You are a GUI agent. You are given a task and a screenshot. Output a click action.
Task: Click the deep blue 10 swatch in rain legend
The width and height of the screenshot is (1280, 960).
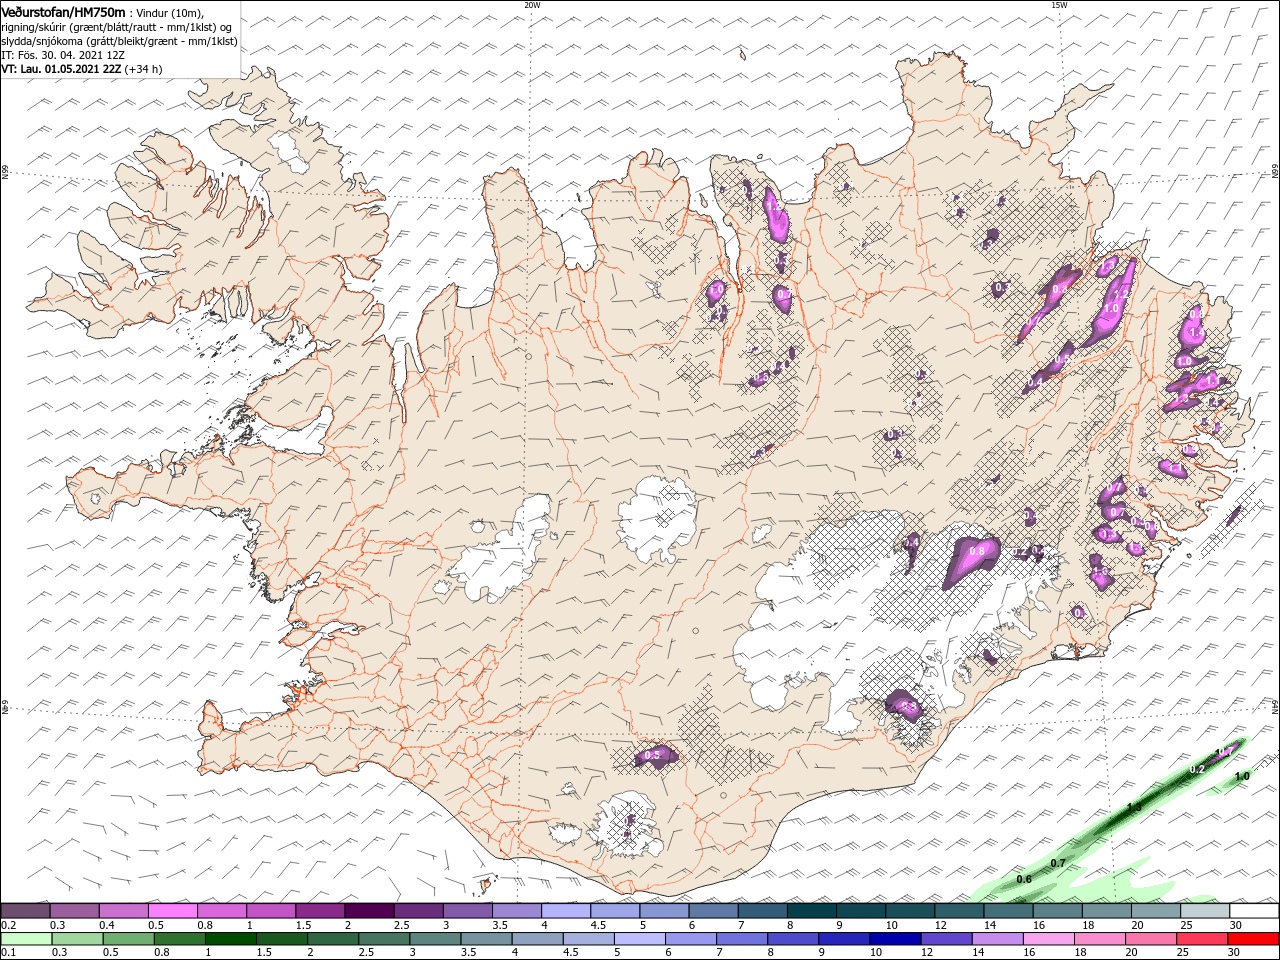(896, 939)
